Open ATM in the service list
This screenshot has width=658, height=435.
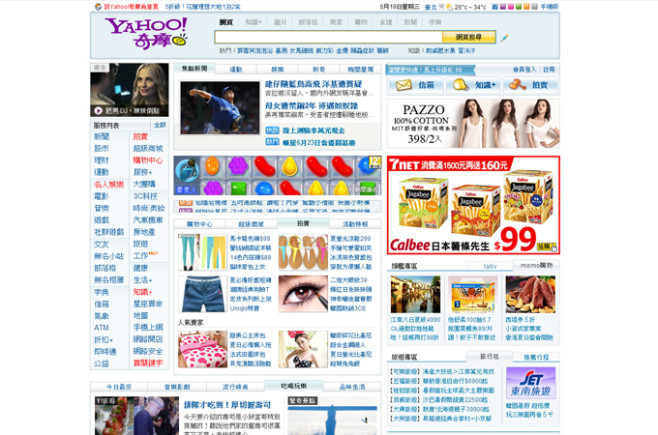[x=101, y=327]
